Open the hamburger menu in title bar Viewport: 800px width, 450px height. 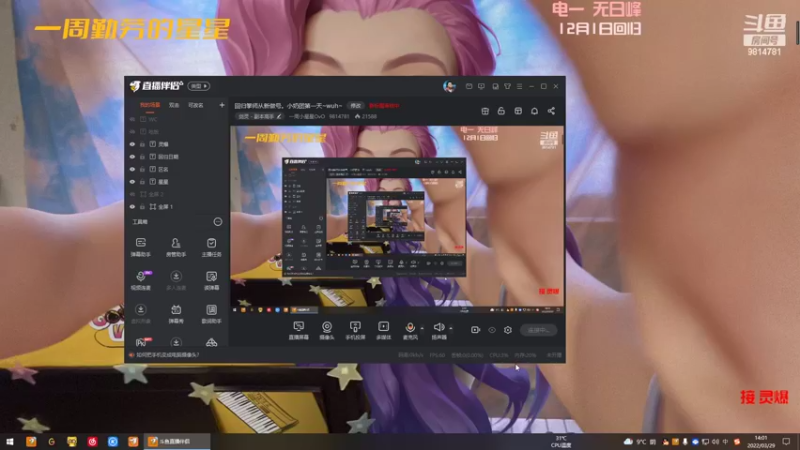click(x=519, y=86)
